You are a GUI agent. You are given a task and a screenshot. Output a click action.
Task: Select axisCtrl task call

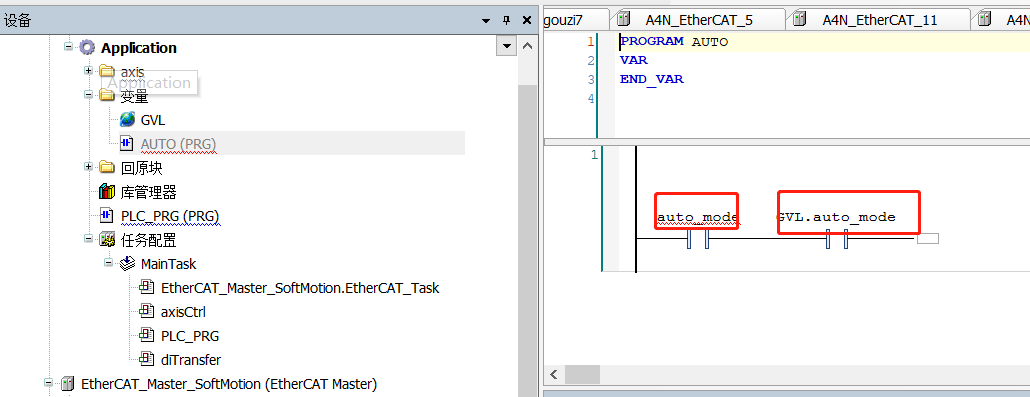tap(183, 312)
